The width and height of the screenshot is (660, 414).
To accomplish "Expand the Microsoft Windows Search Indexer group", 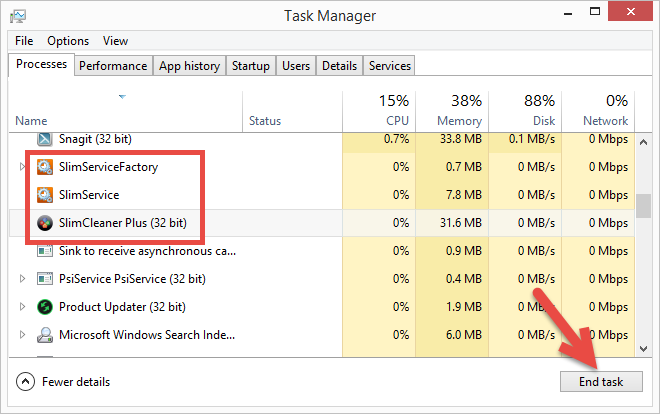I will (22, 335).
